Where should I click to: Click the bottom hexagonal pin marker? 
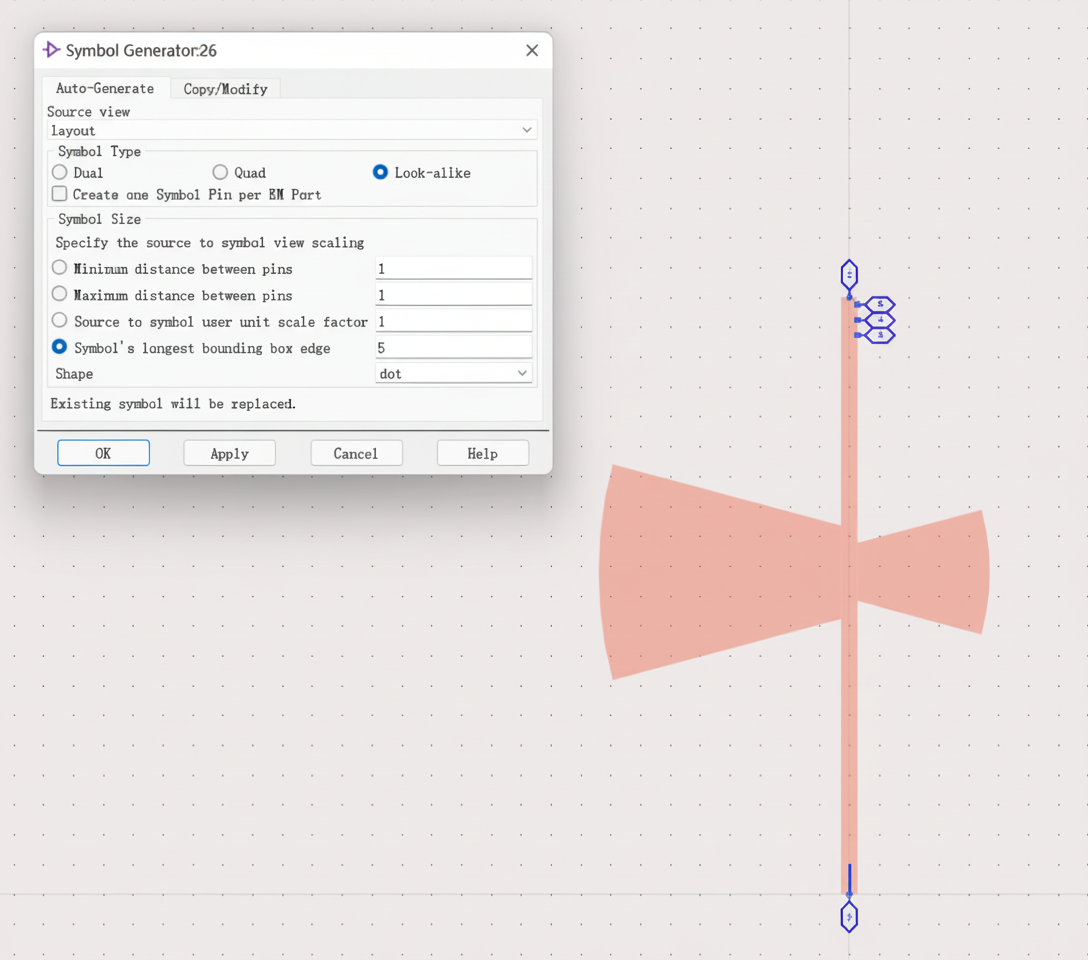point(849,916)
